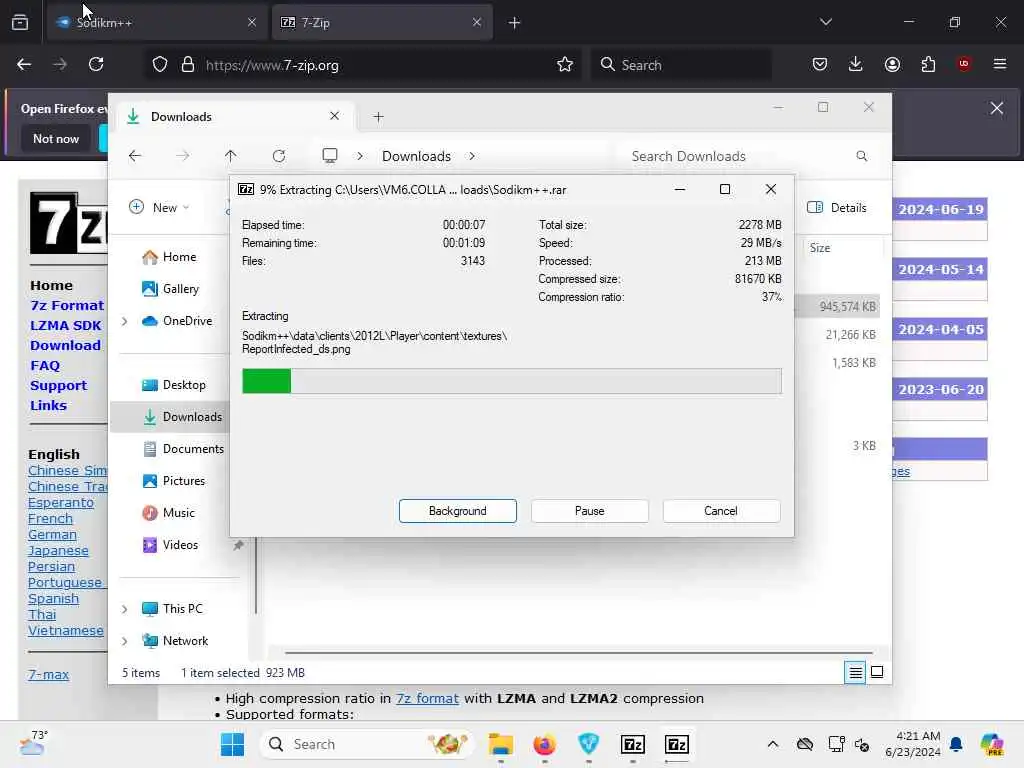Click Firefox back arrow button

pyautogui.click(x=24, y=64)
